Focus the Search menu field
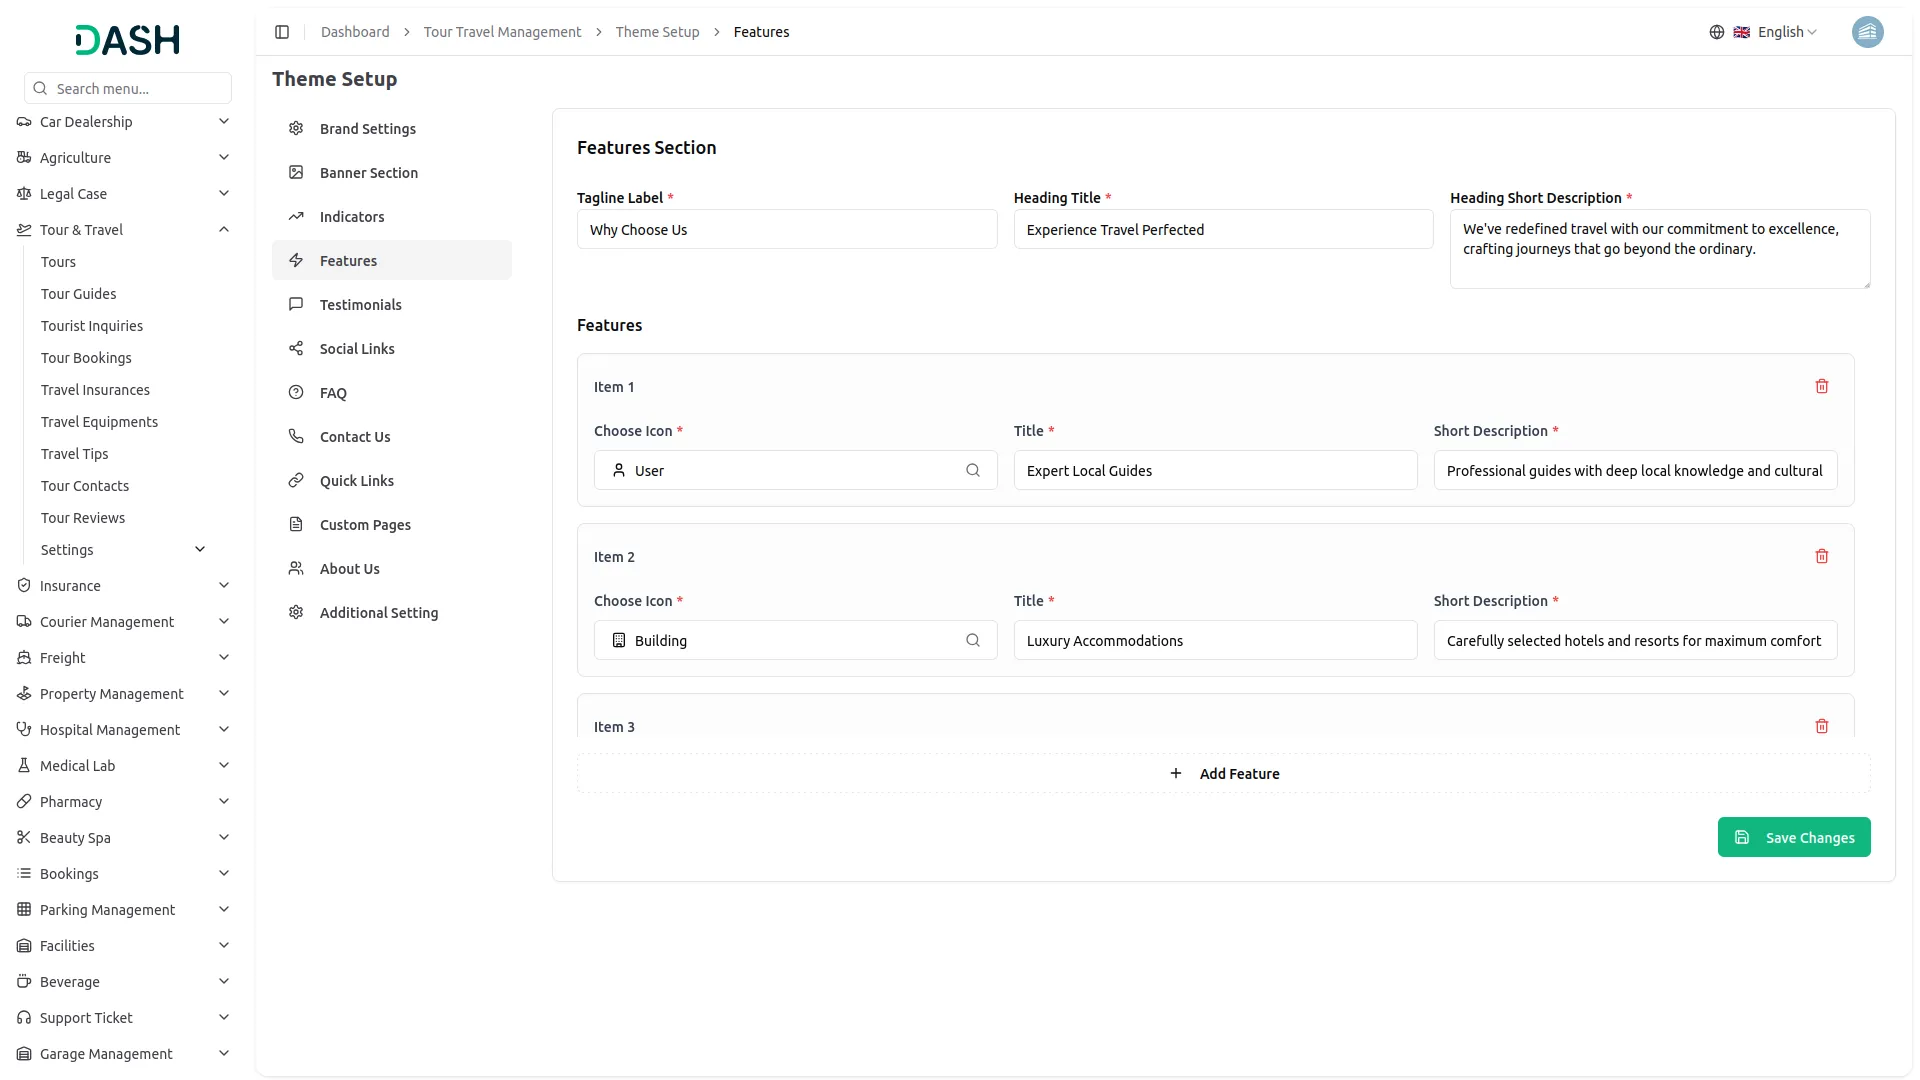This screenshot has width=1920, height=1080. pos(138,89)
